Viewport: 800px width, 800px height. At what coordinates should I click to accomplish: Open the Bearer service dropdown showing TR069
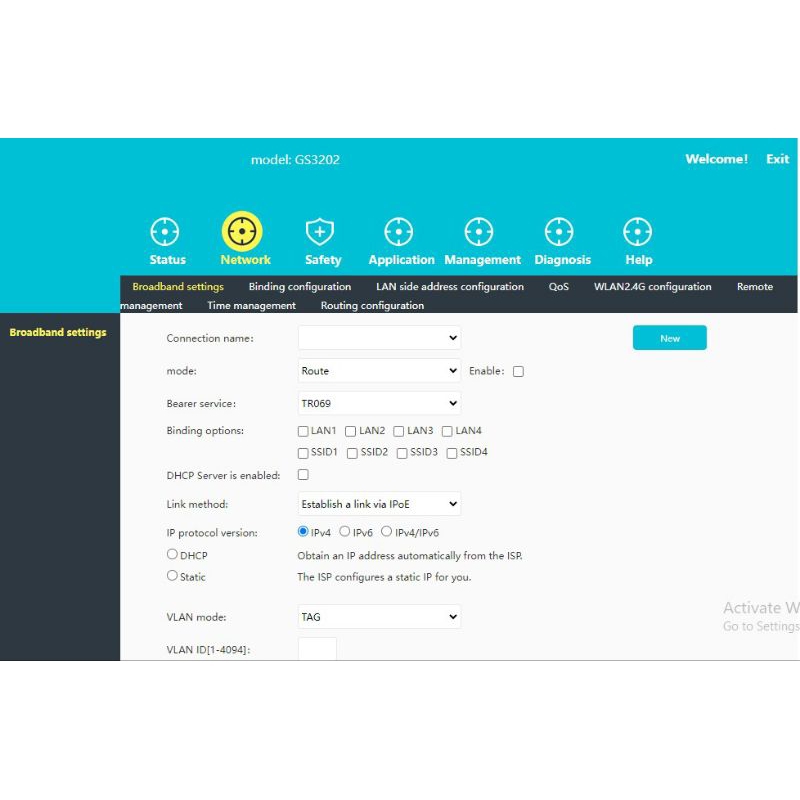point(379,404)
